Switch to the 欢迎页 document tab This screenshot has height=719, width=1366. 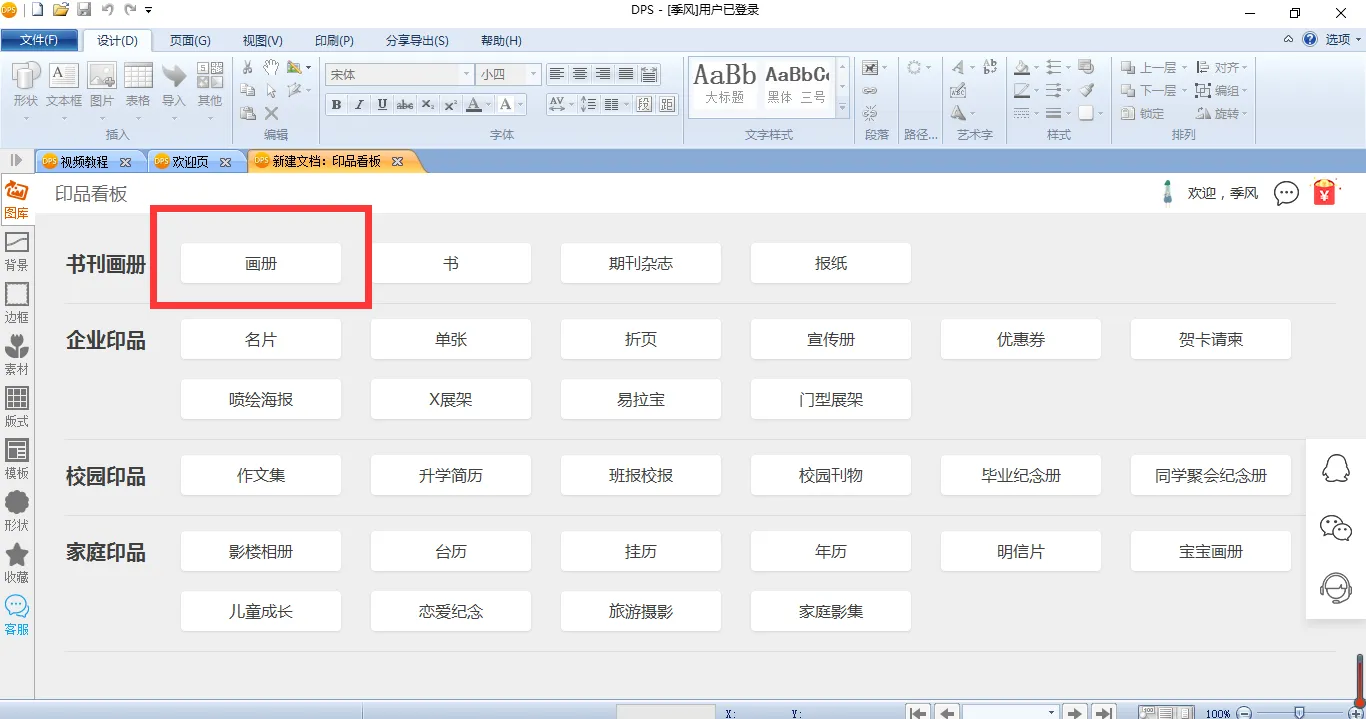(x=190, y=162)
